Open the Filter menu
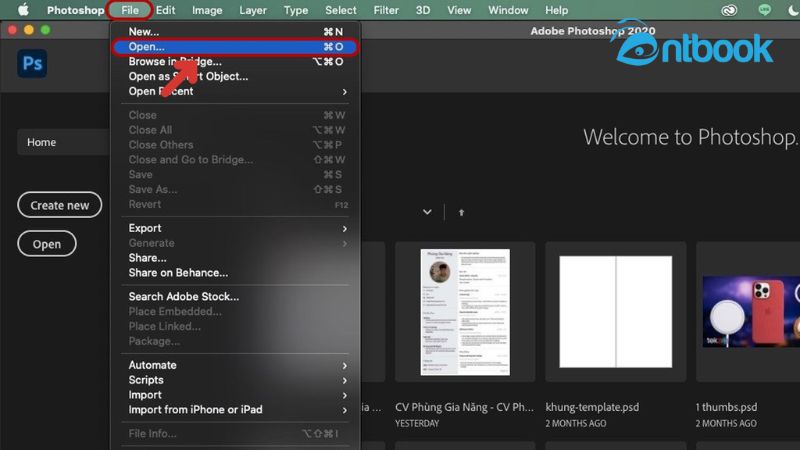The height and width of the screenshot is (450, 800). (x=386, y=10)
